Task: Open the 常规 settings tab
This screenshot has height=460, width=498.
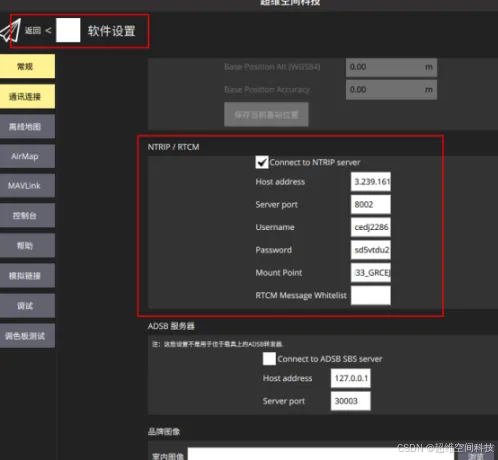Action: pyautogui.click(x=27, y=66)
